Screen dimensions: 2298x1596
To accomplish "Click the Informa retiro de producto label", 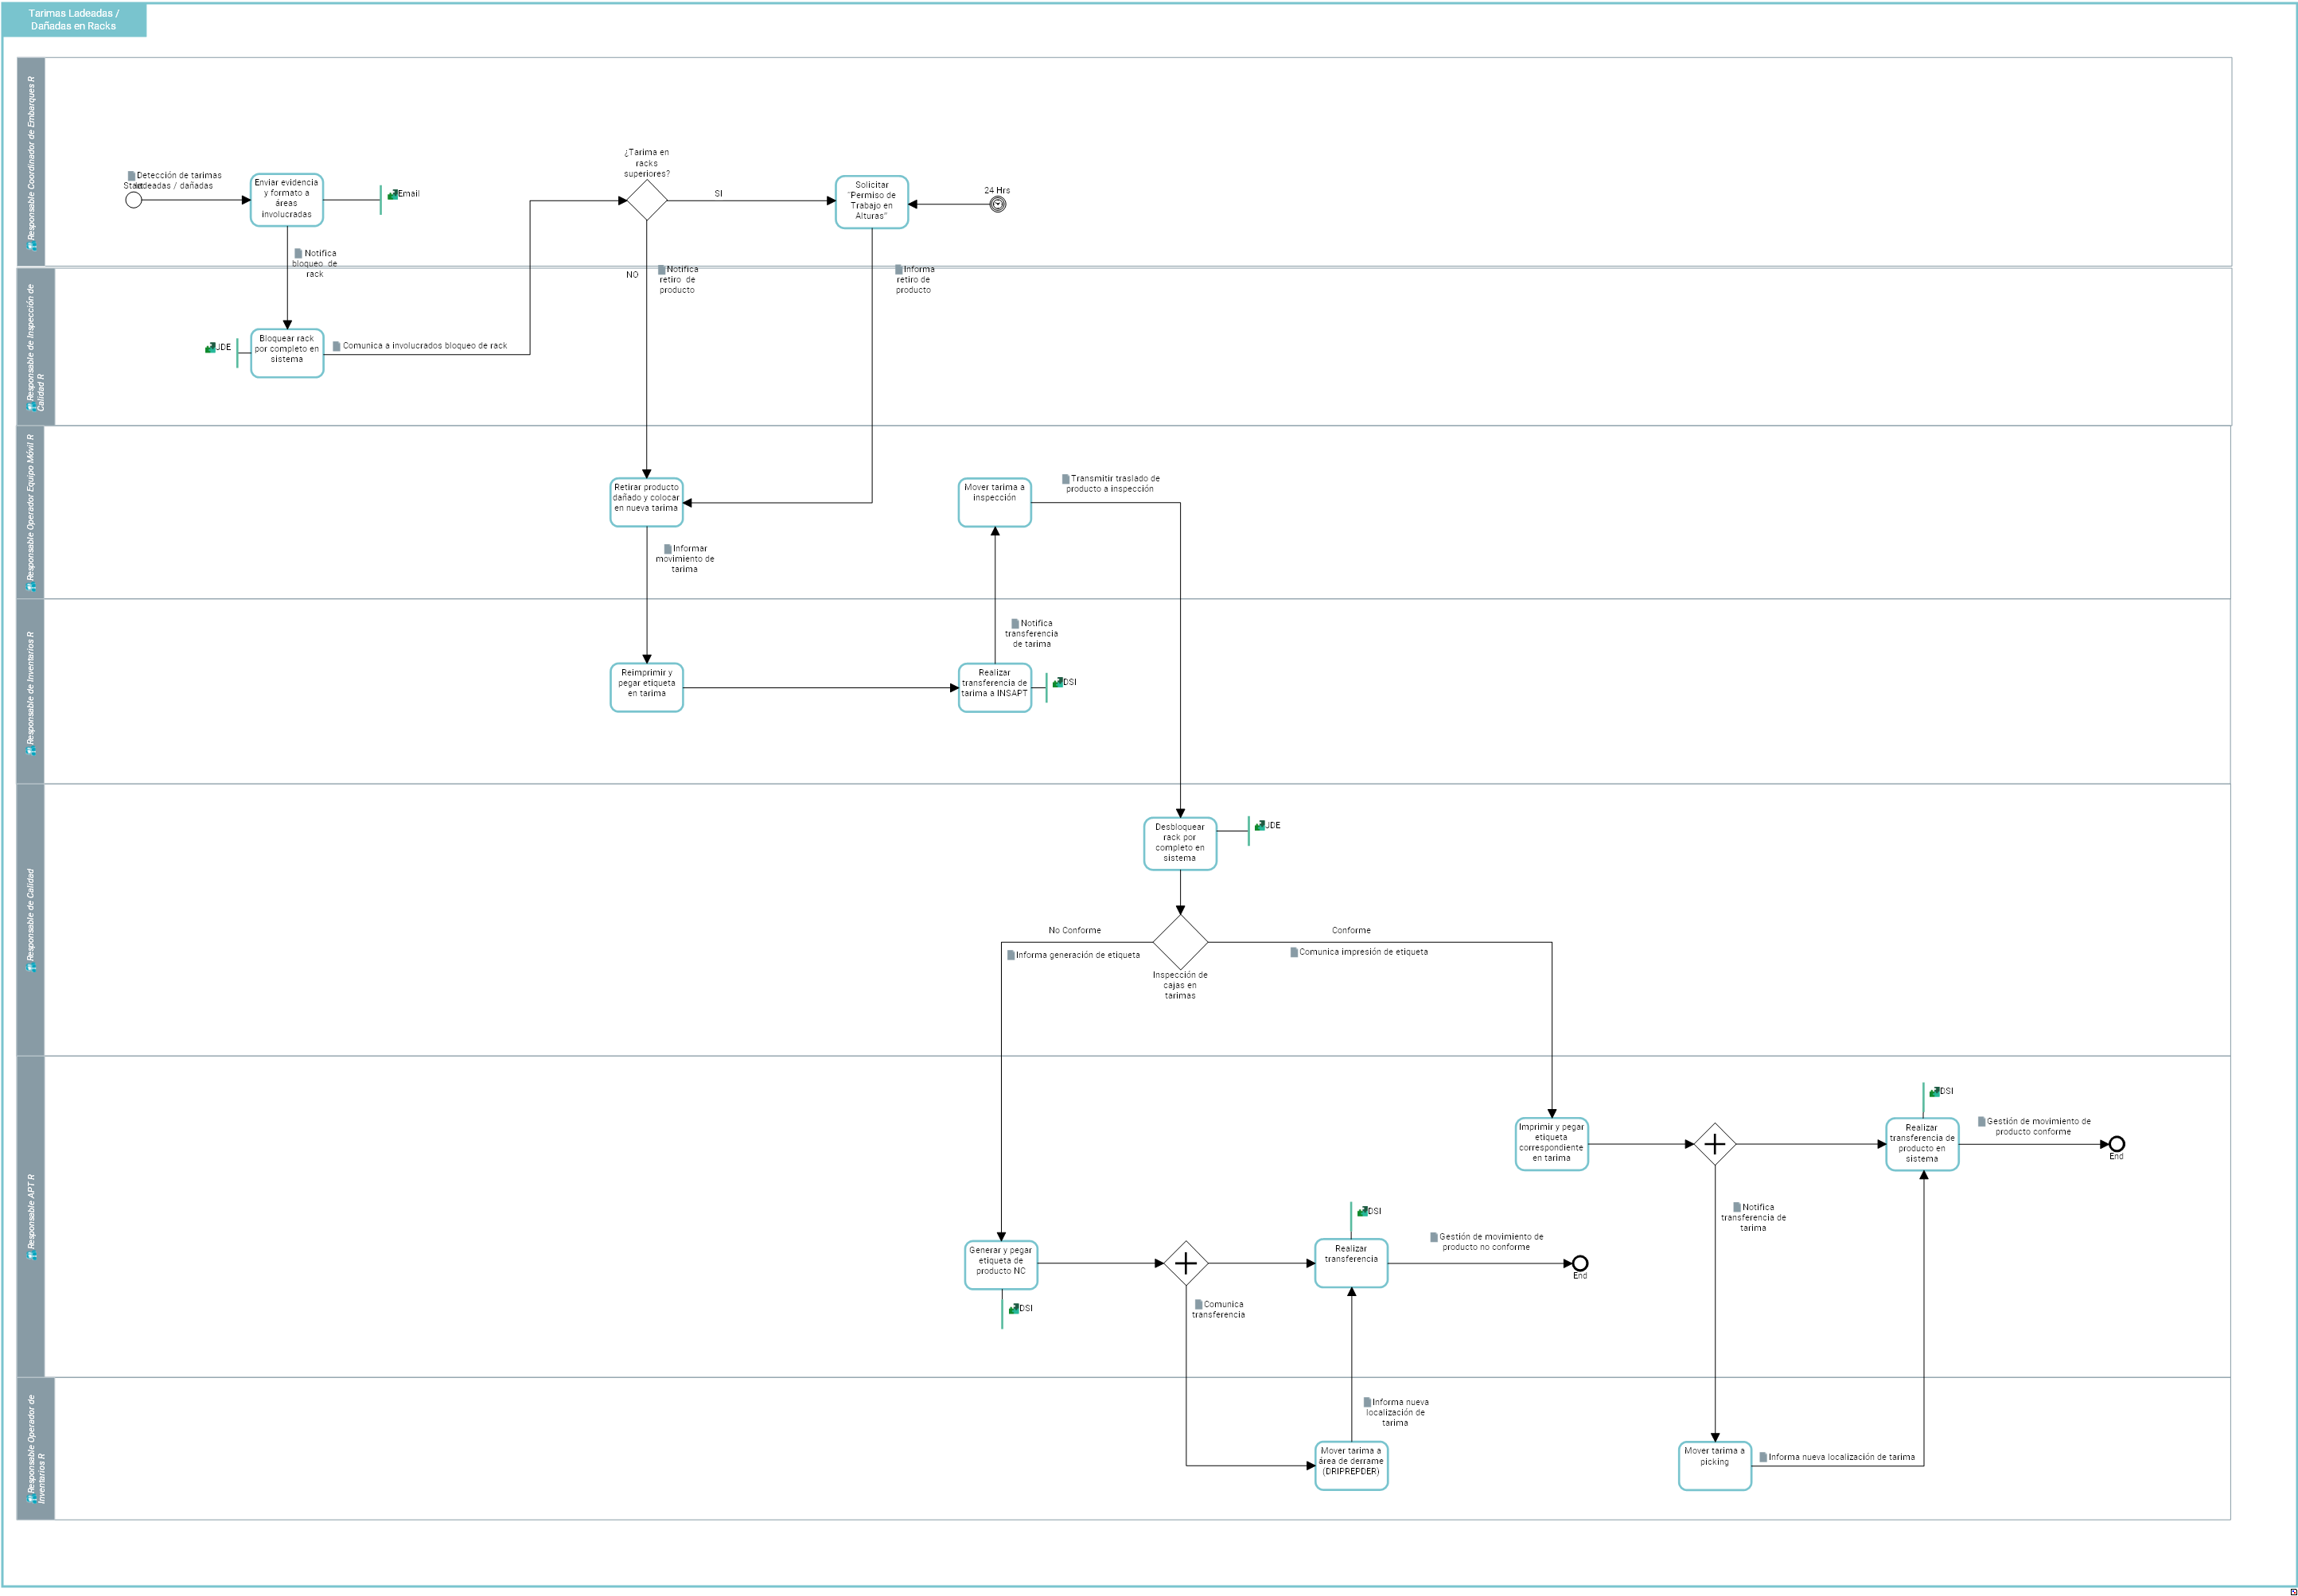I will 914,280.
